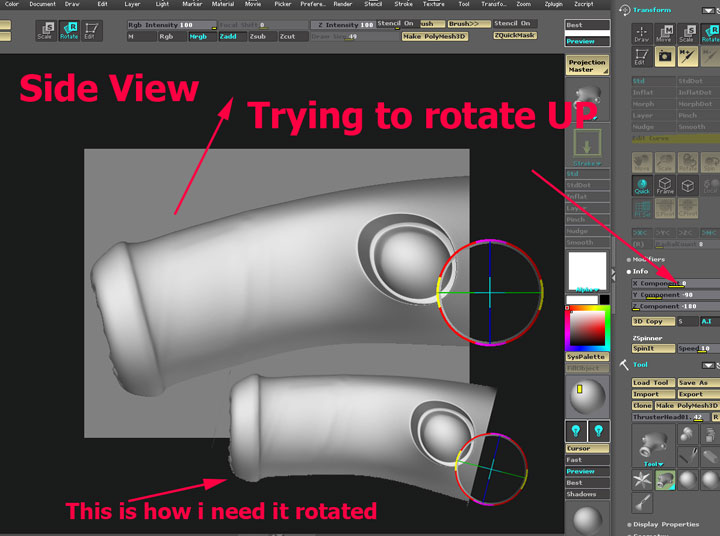Viewport: 720px width, 536px height.
Task: Click the ZQuickMask button
Action: pyautogui.click(x=515, y=35)
